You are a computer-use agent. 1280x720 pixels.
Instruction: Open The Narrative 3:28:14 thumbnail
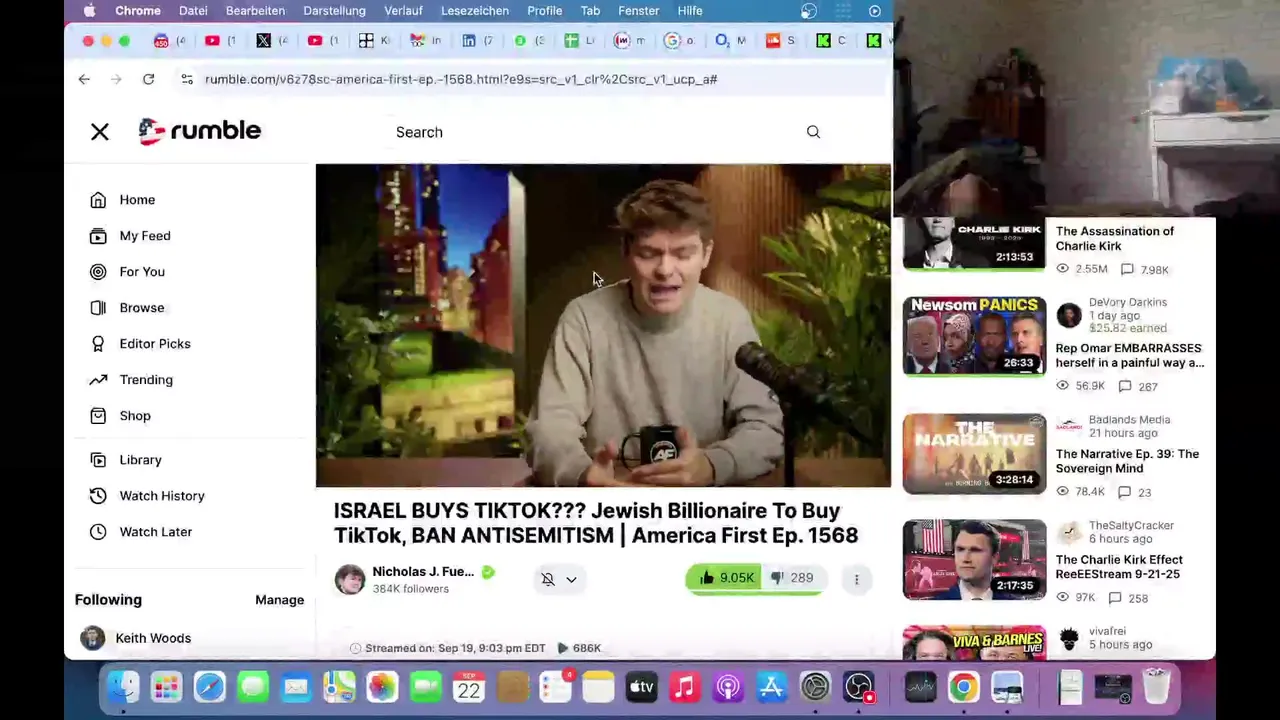[x=974, y=453]
